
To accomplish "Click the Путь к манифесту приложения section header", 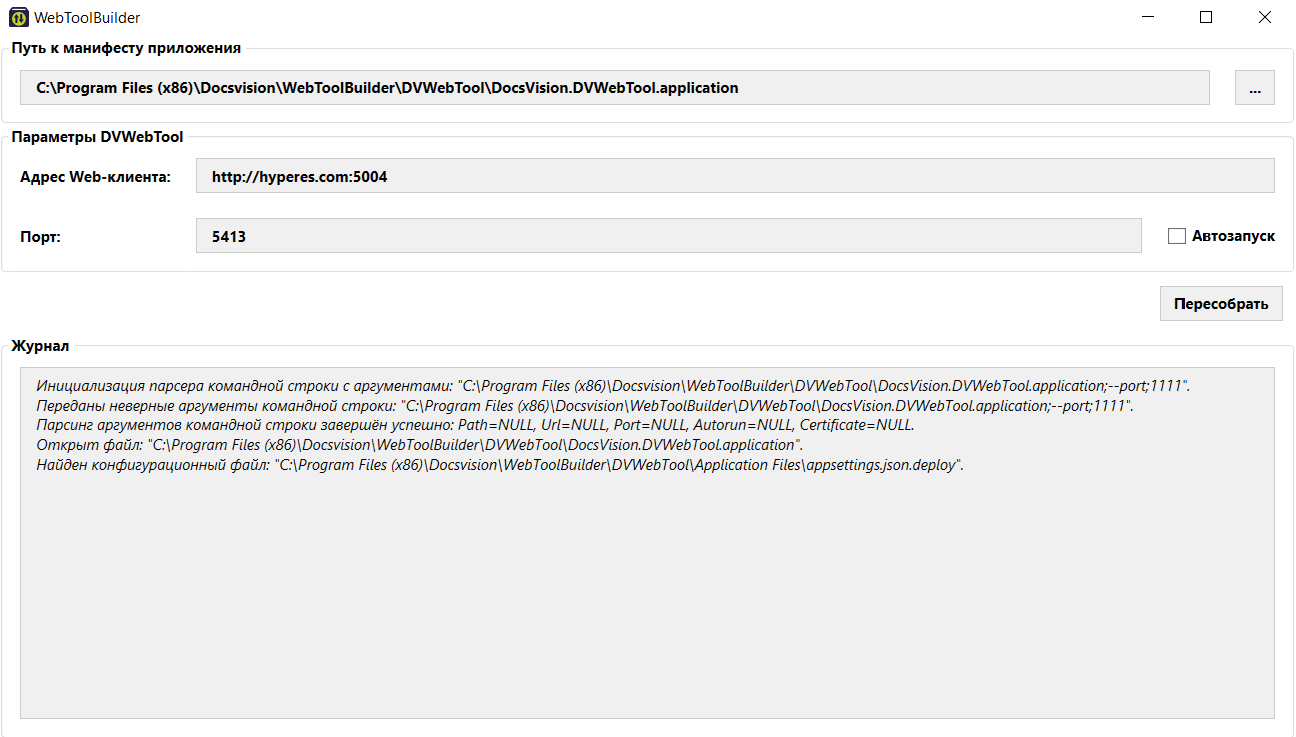I will (124, 48).
